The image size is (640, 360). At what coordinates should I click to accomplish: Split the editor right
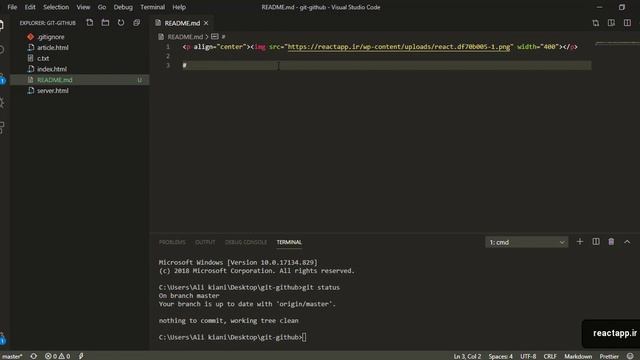pos(627,23)
